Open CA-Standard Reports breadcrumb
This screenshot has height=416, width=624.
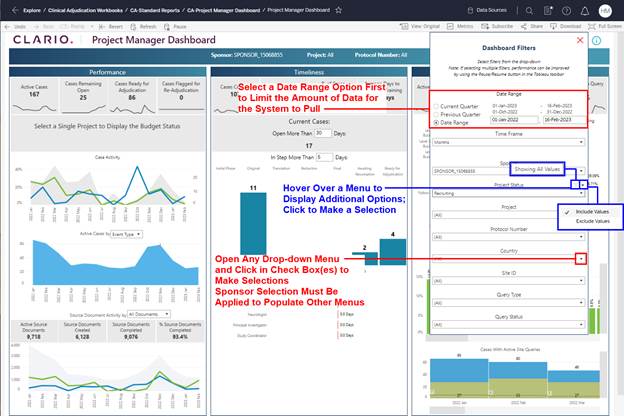click(x=155, y=10)
